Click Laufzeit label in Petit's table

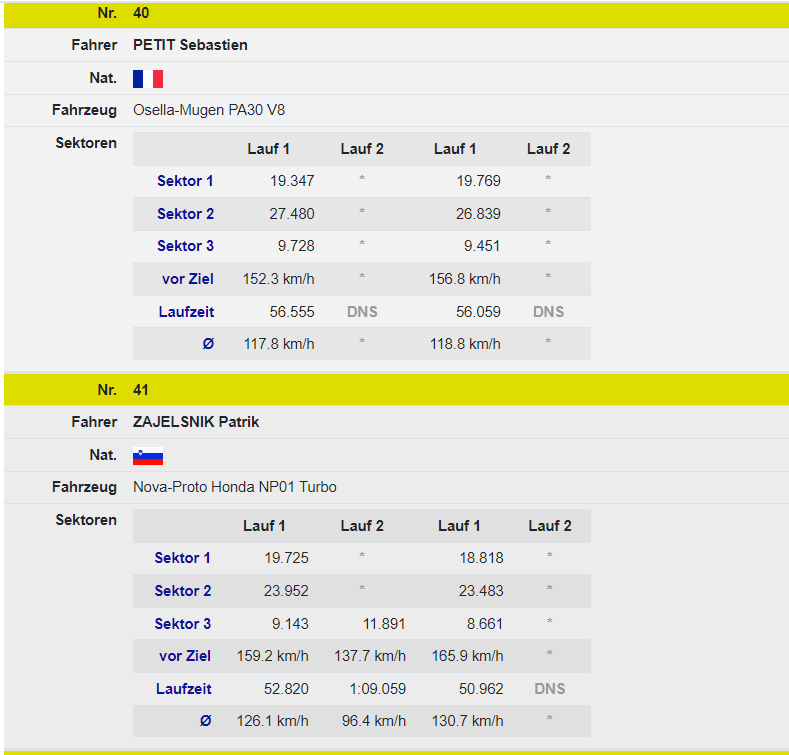[186, 312]
